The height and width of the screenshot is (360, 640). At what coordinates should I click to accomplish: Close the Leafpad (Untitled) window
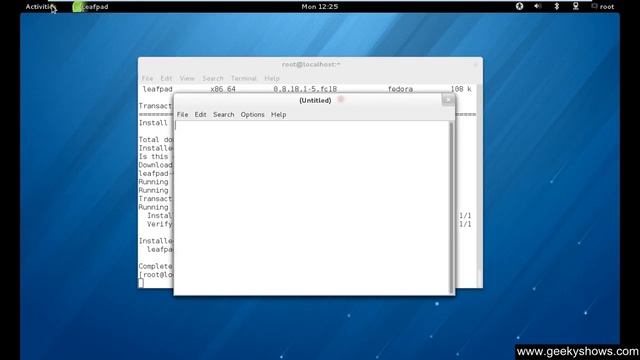coord(448,100)
